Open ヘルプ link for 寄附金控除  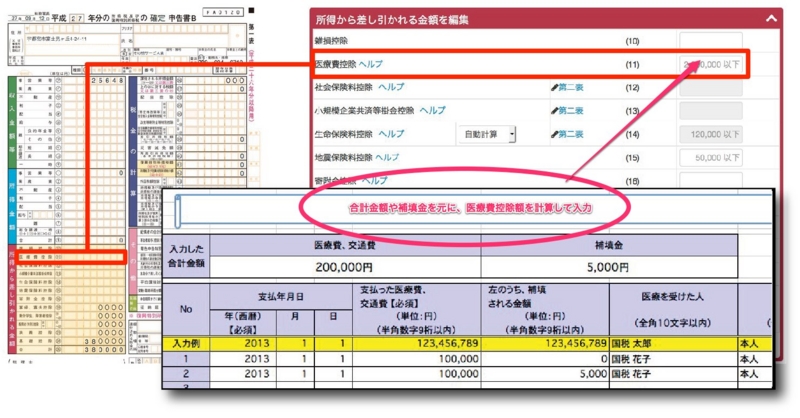pyautogui.click(x=374, y=180)
